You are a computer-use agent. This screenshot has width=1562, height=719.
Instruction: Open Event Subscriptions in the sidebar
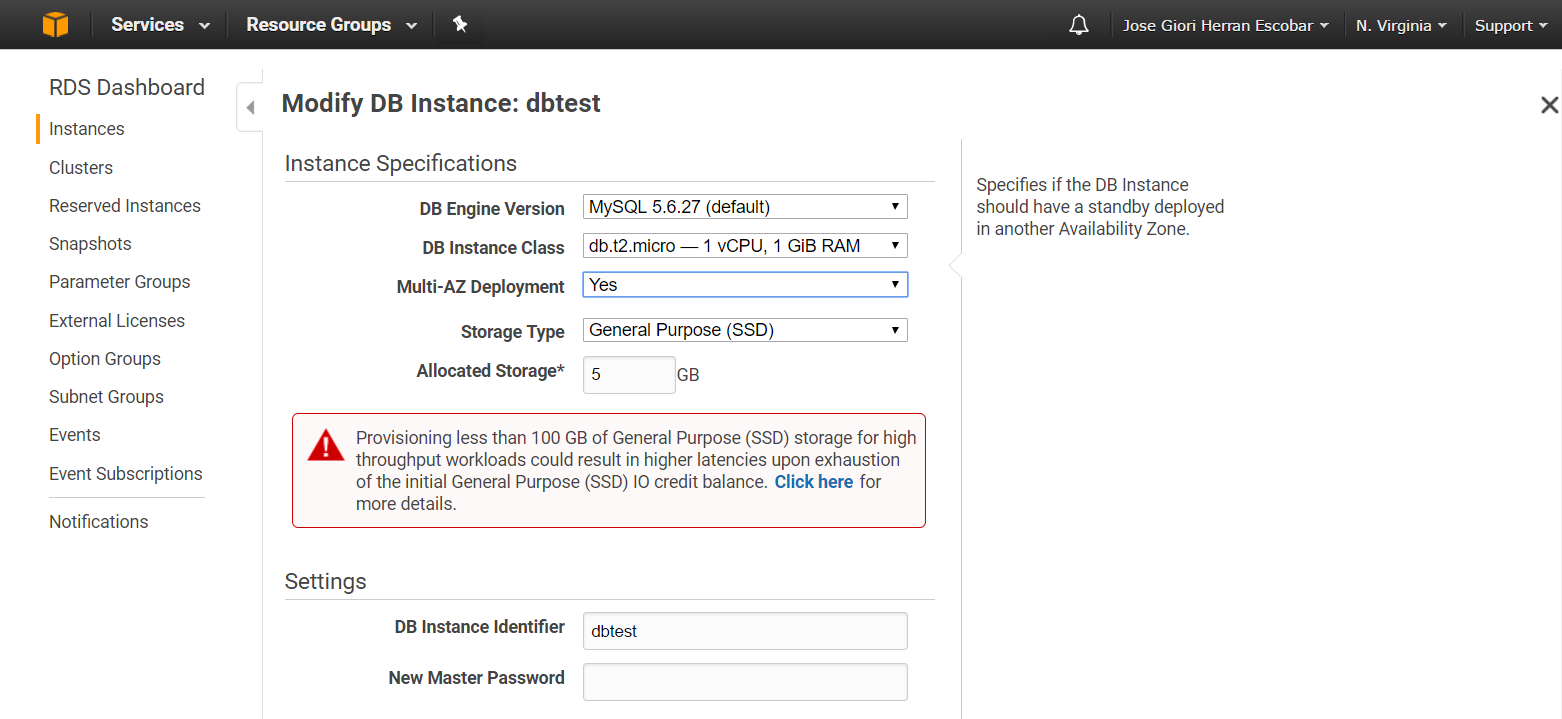click(126, 474)
